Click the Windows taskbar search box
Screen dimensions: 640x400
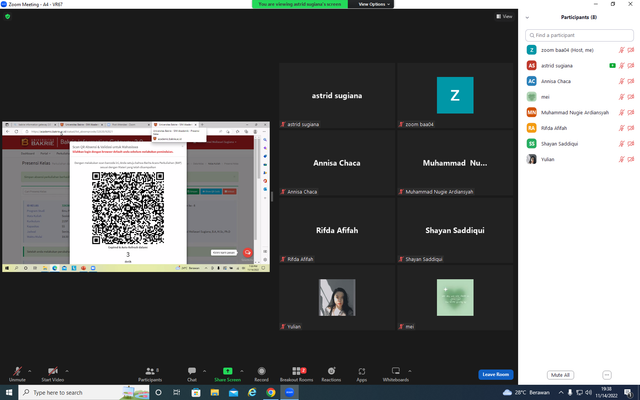click(84, 392)
